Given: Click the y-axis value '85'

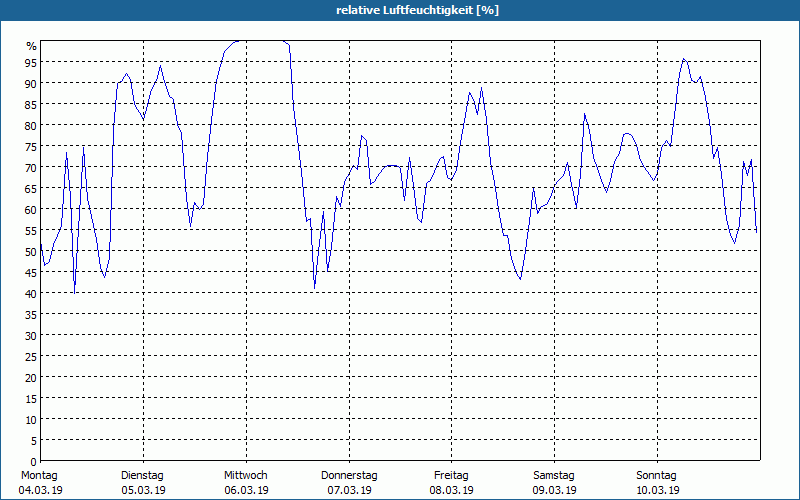Looking at the screenshot, I should pyautogui.click(x=31, y=105).
